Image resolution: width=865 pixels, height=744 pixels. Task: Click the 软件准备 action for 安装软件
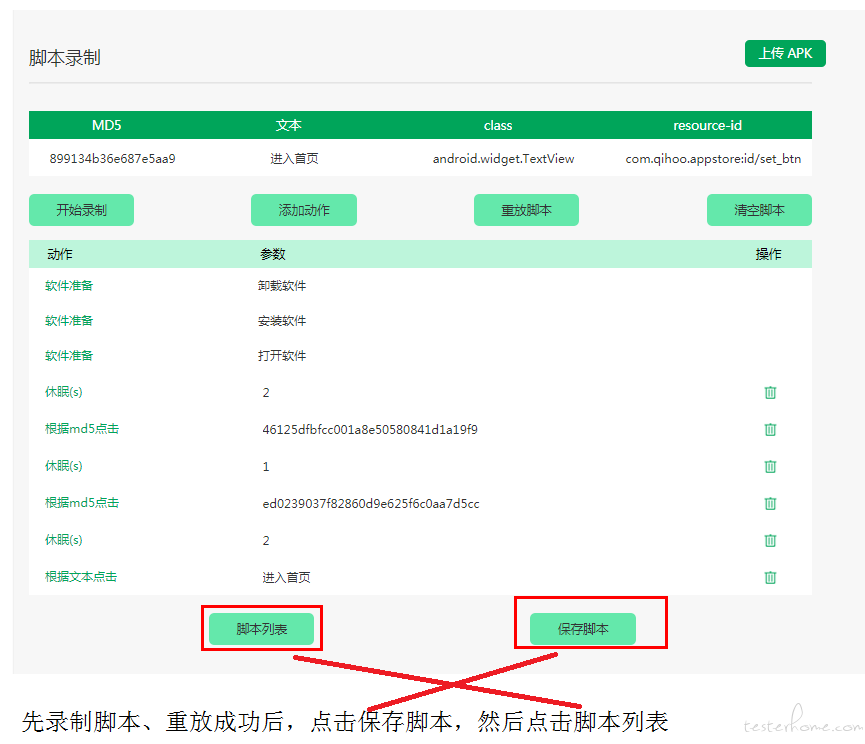pos(69,320)
